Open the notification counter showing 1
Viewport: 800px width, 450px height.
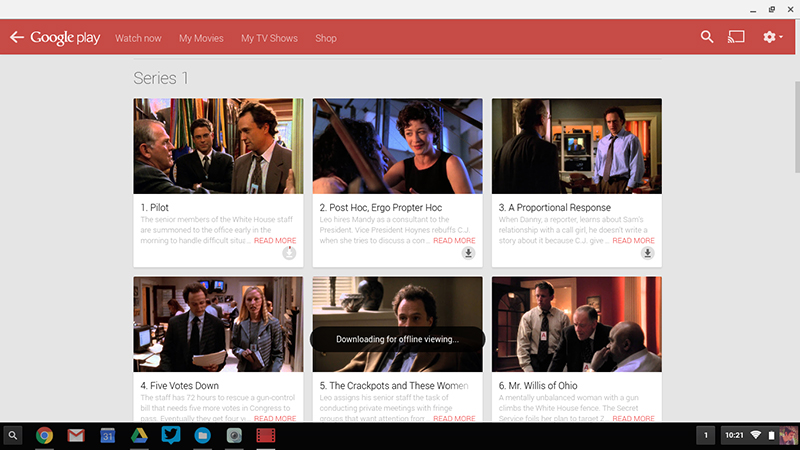coord(706,435)
